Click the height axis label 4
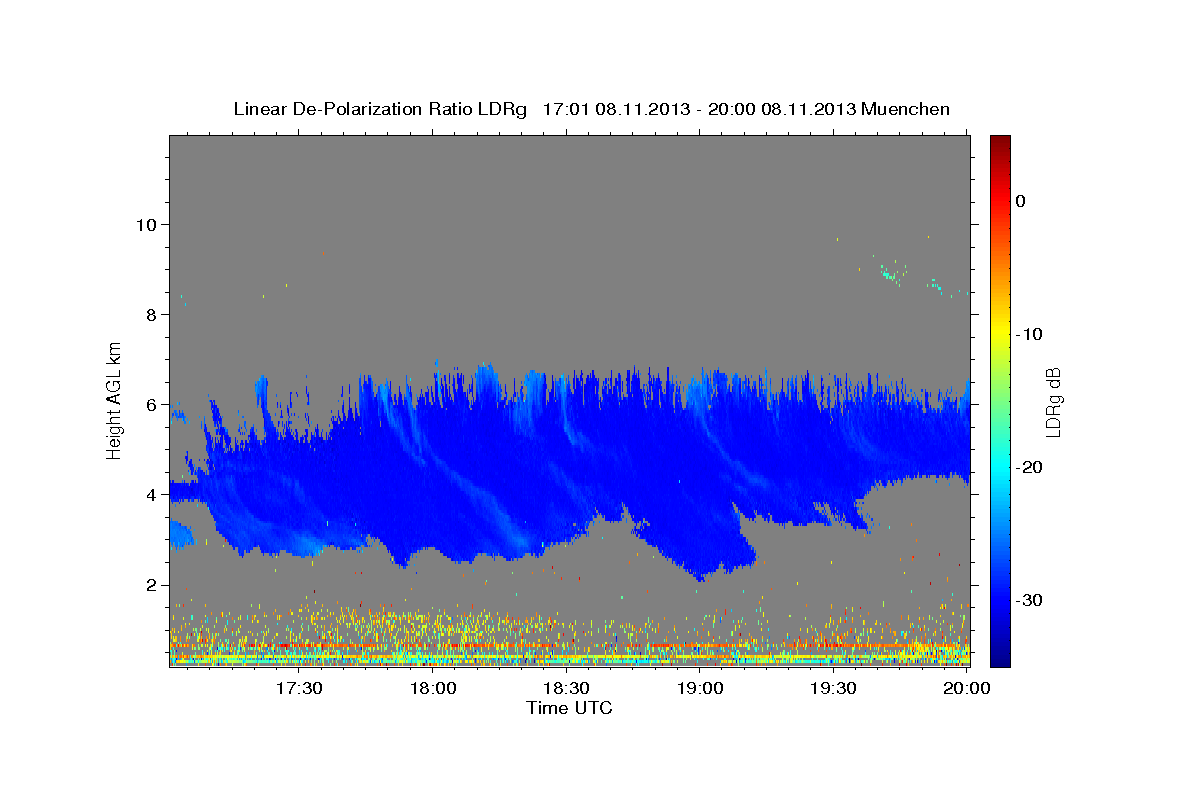 [x=150, y=495]
